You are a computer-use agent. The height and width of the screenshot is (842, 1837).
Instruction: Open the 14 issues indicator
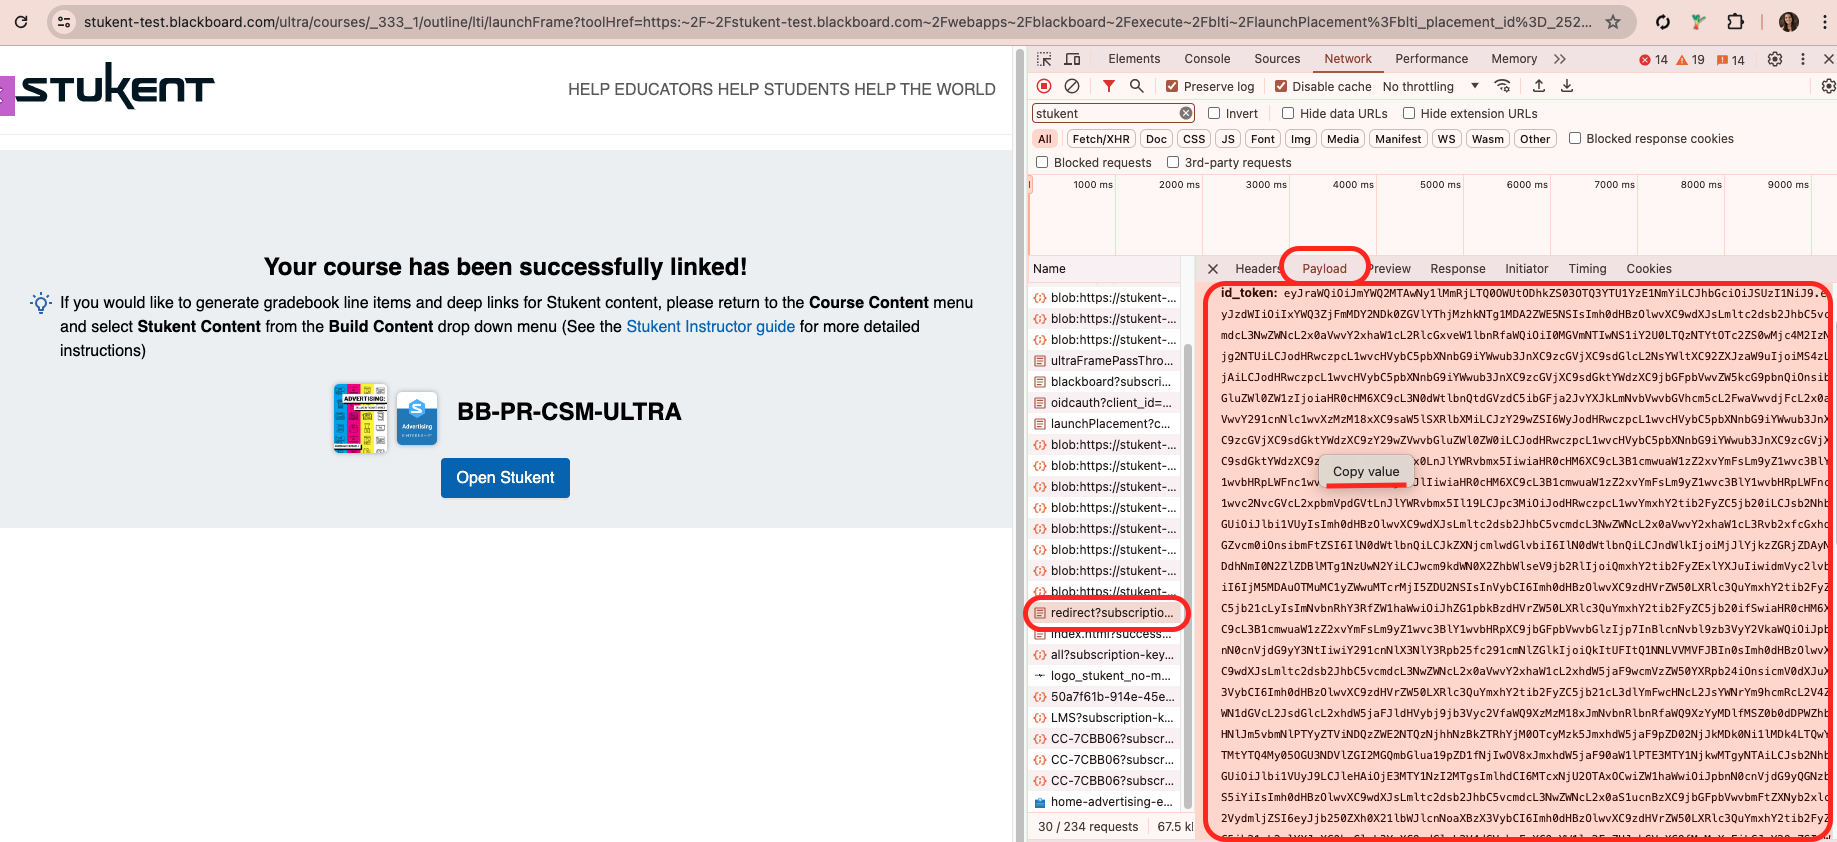[x=1730, y=60]
